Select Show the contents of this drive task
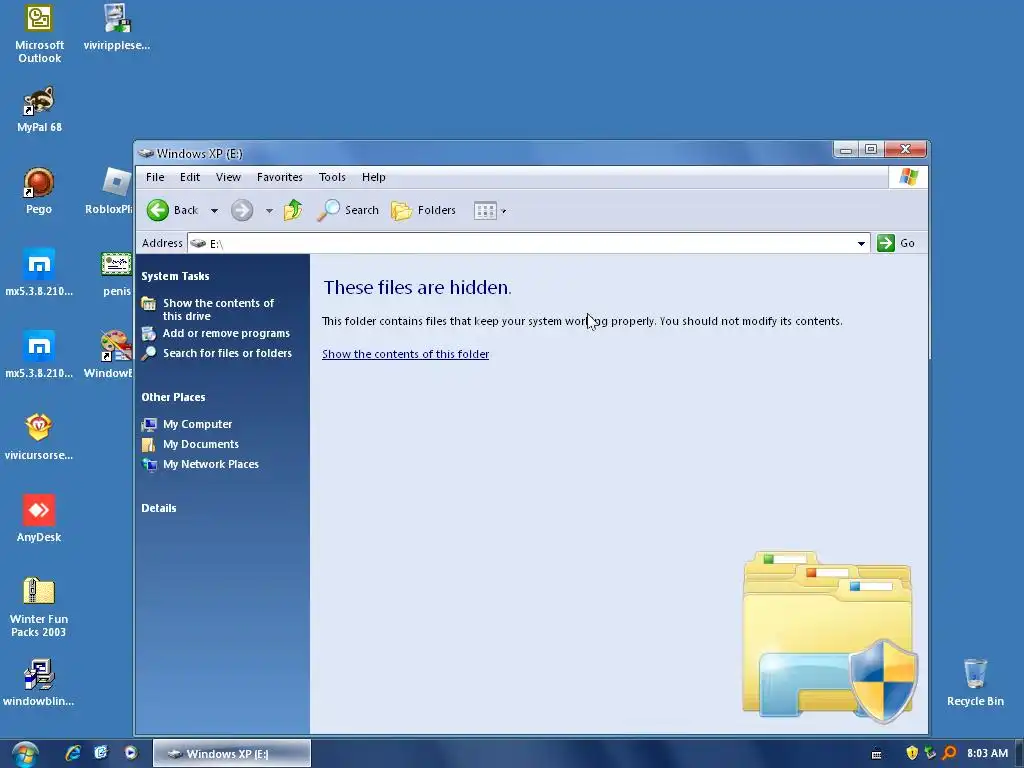This screenshot has width=1024, height=768. coord(218,310)
